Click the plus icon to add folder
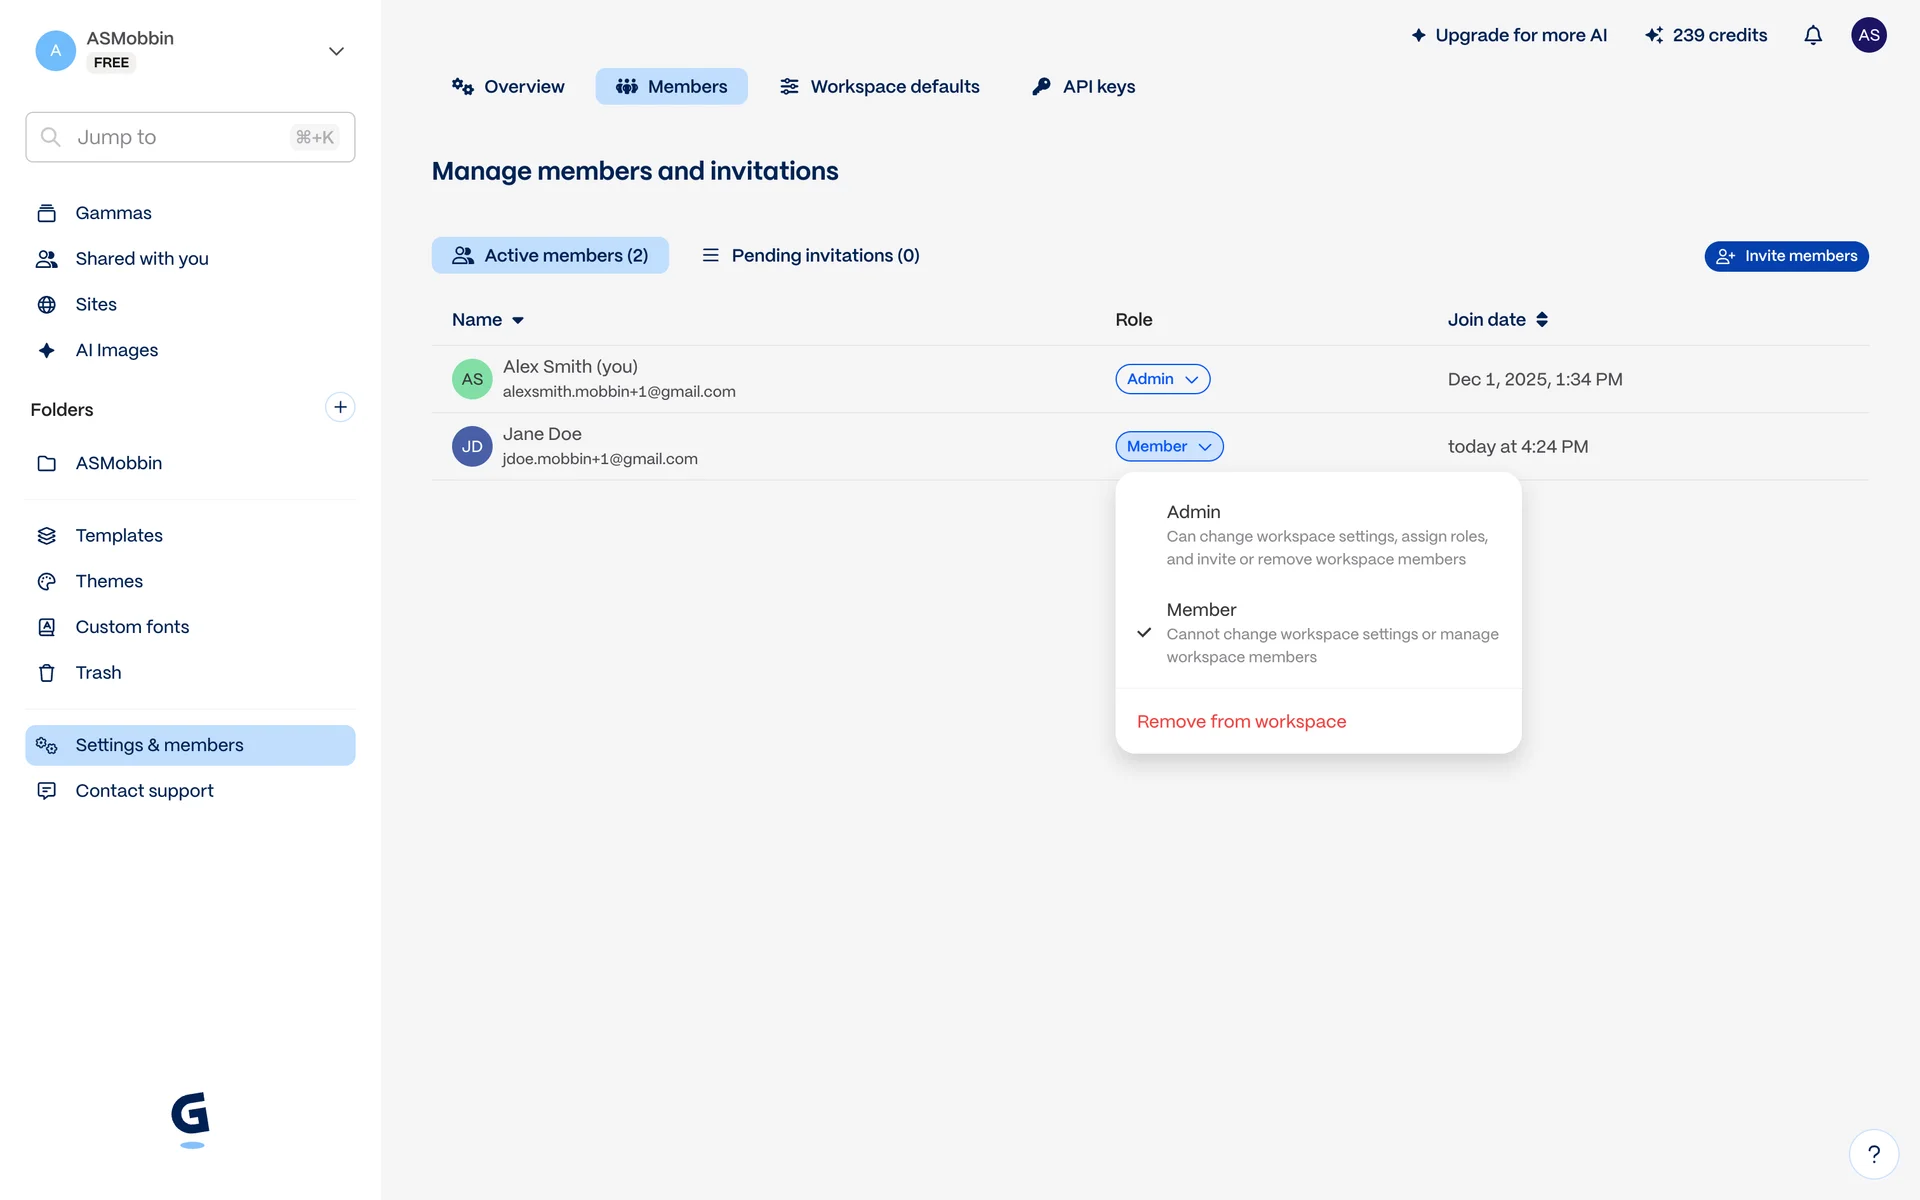Image resolution: width=1920 pixels, height=1200 pixels. tap(340, 407)
